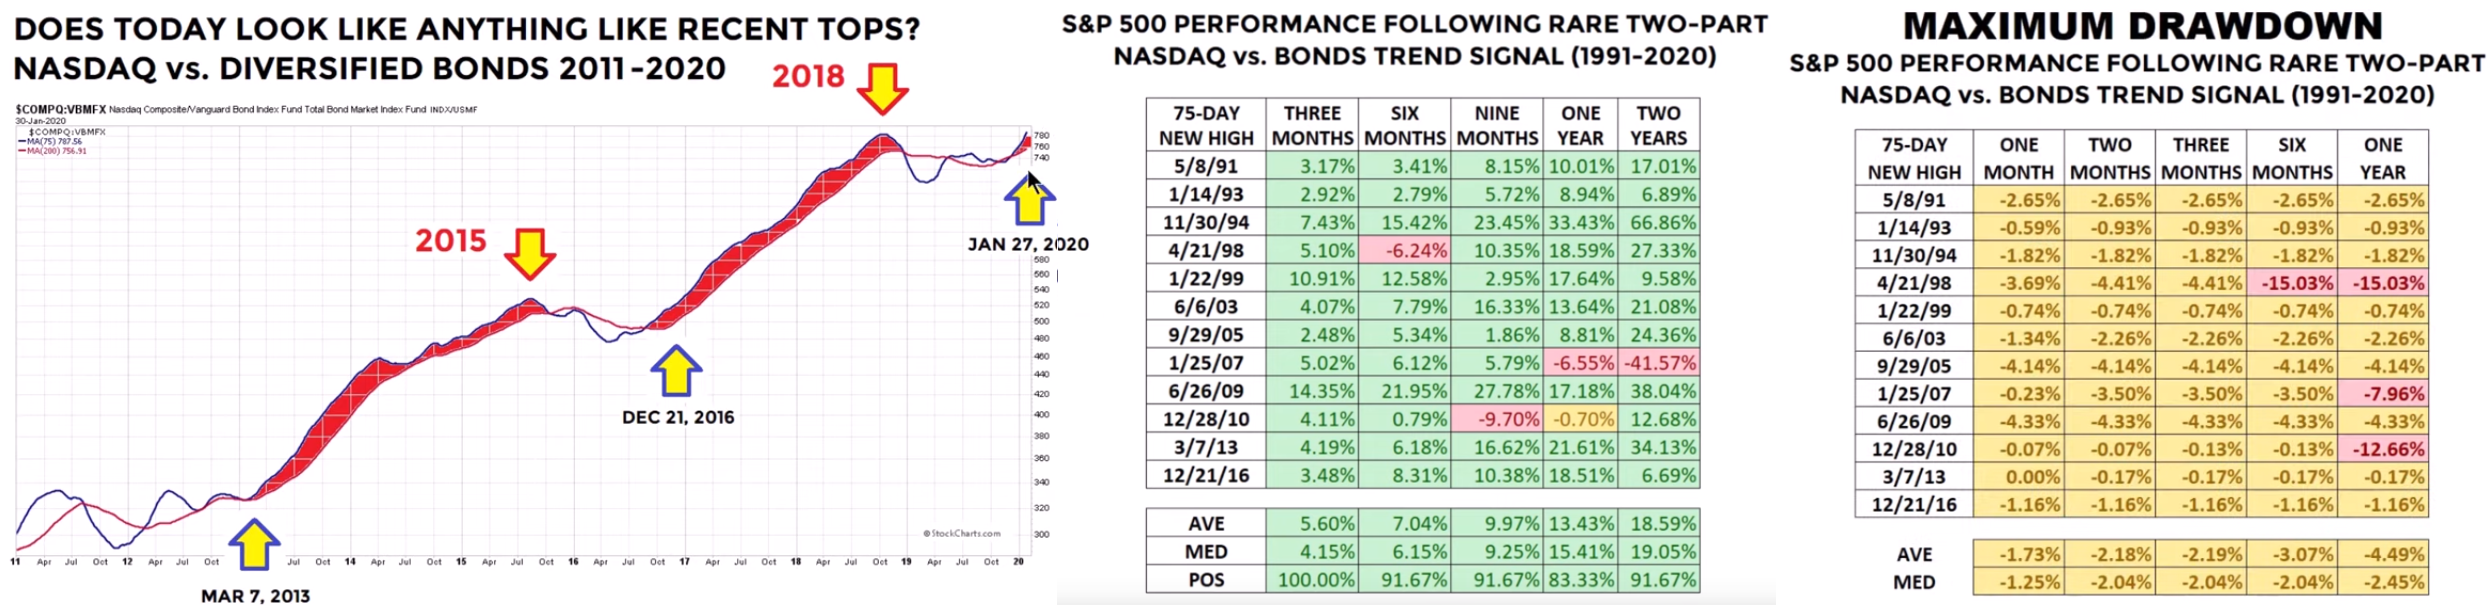Click the MA(200) legend entry
Screen dimensions: 2490x608
(57, 151)
